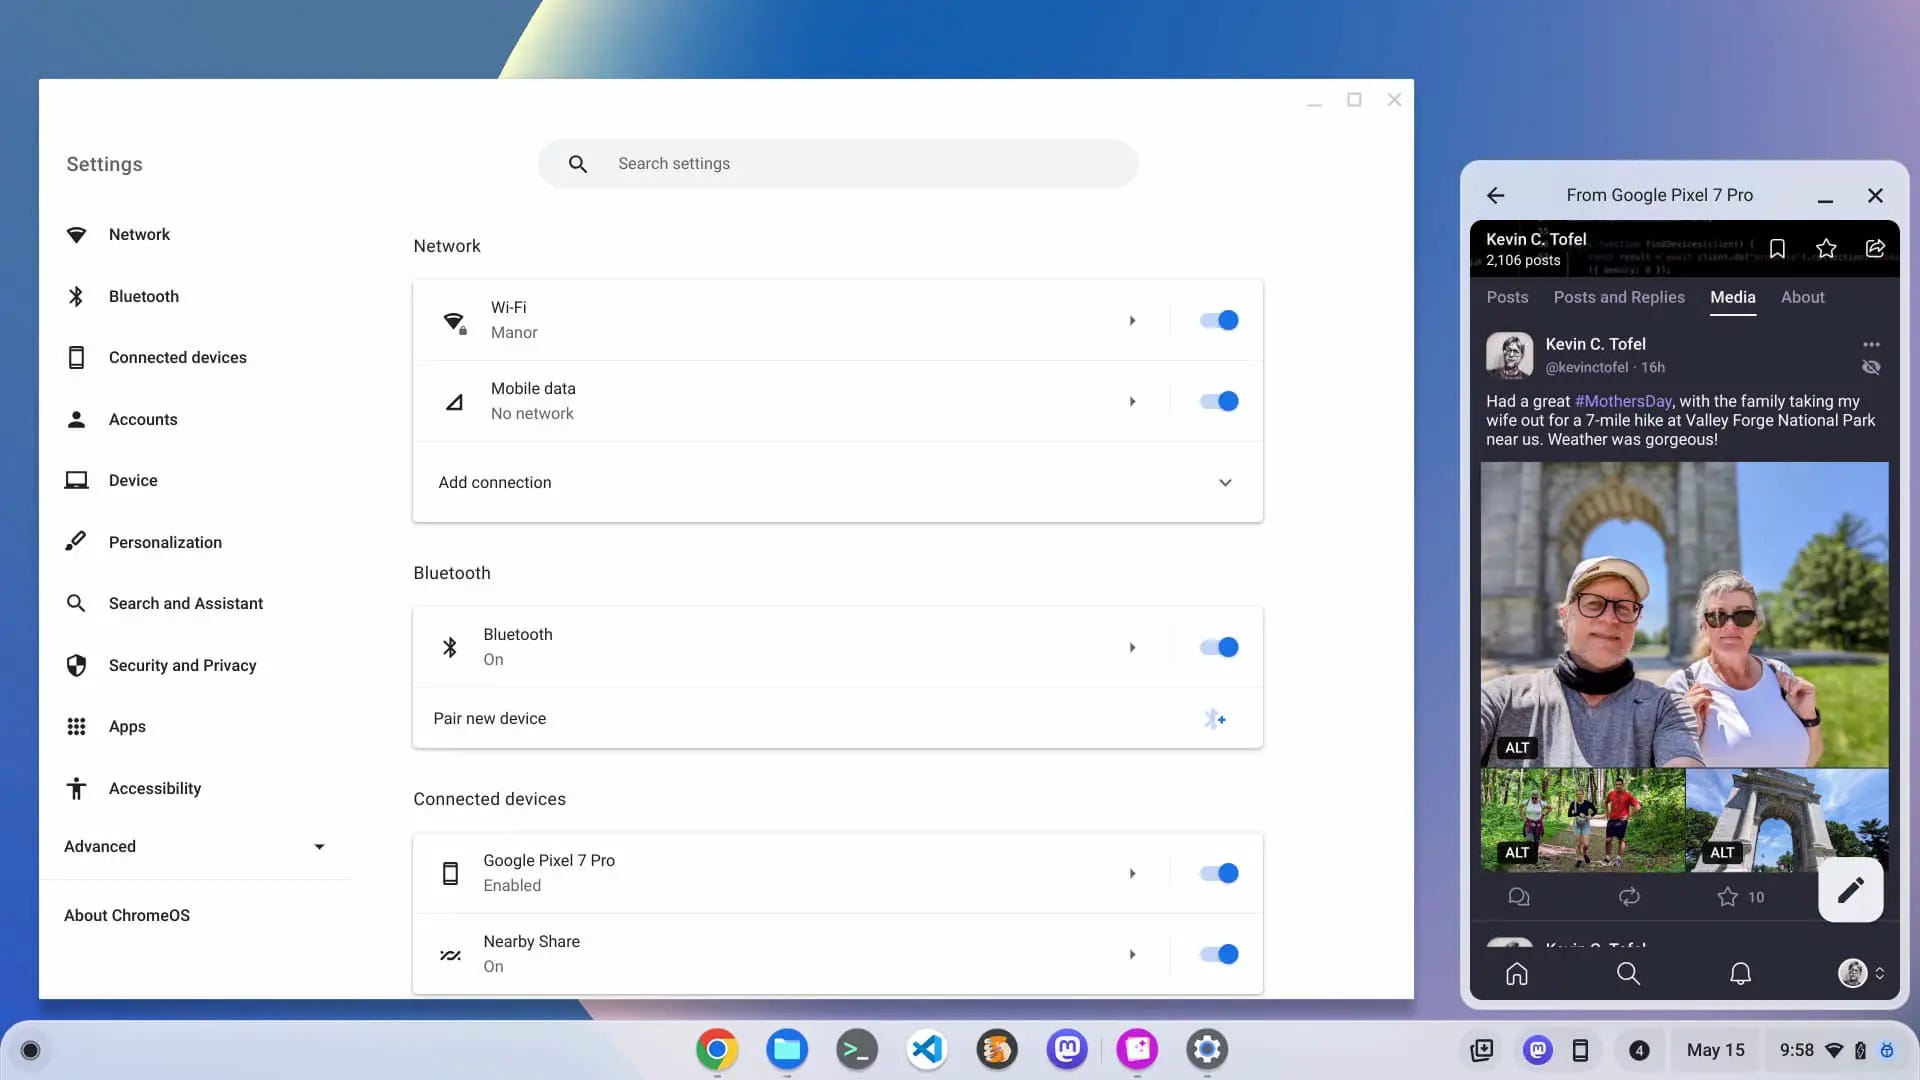Open the large selfie photo at the arch
This screenshot has width=1920, height=1080.
1684,614
